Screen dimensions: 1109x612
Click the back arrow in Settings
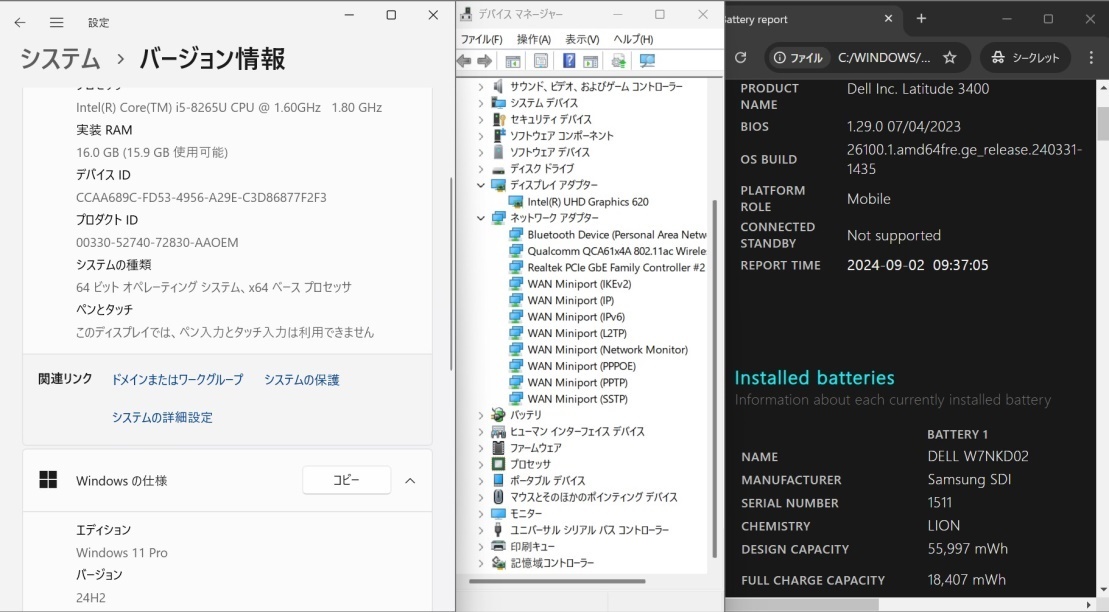click(20, 22)
